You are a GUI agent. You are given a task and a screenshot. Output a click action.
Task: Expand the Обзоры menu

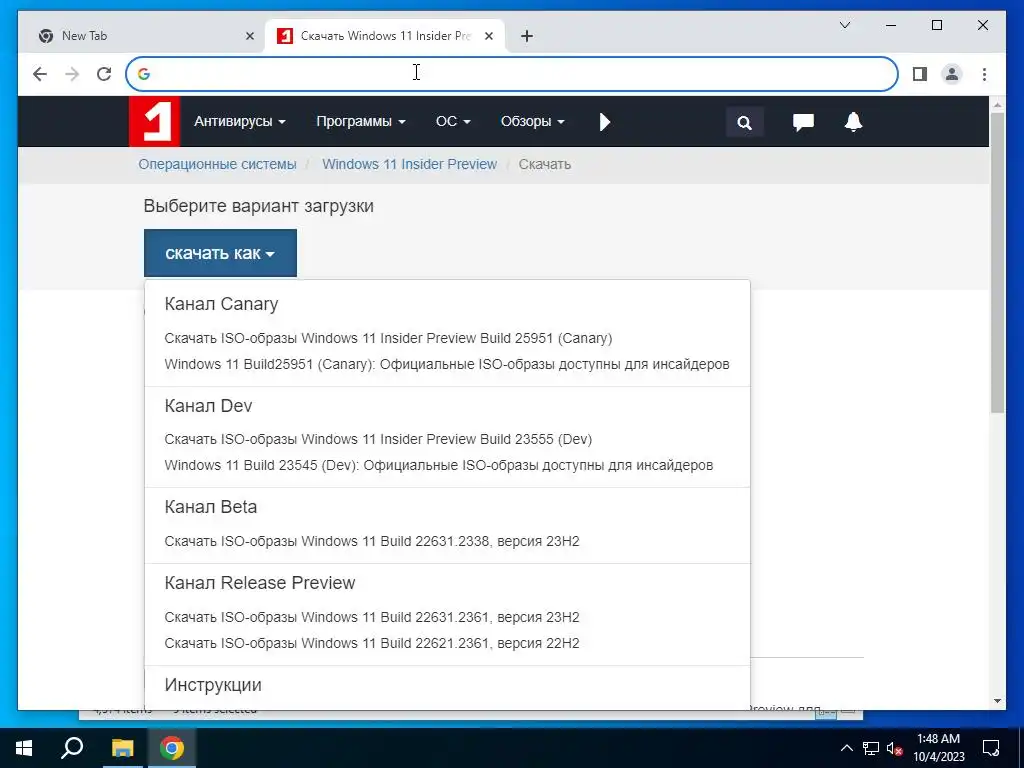coord(532,121)
